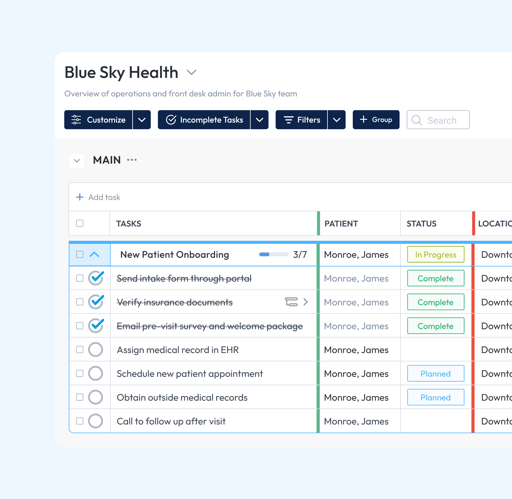
Task: Tick the Assign medical record row checkbox
Action: [x=80, y=349]
